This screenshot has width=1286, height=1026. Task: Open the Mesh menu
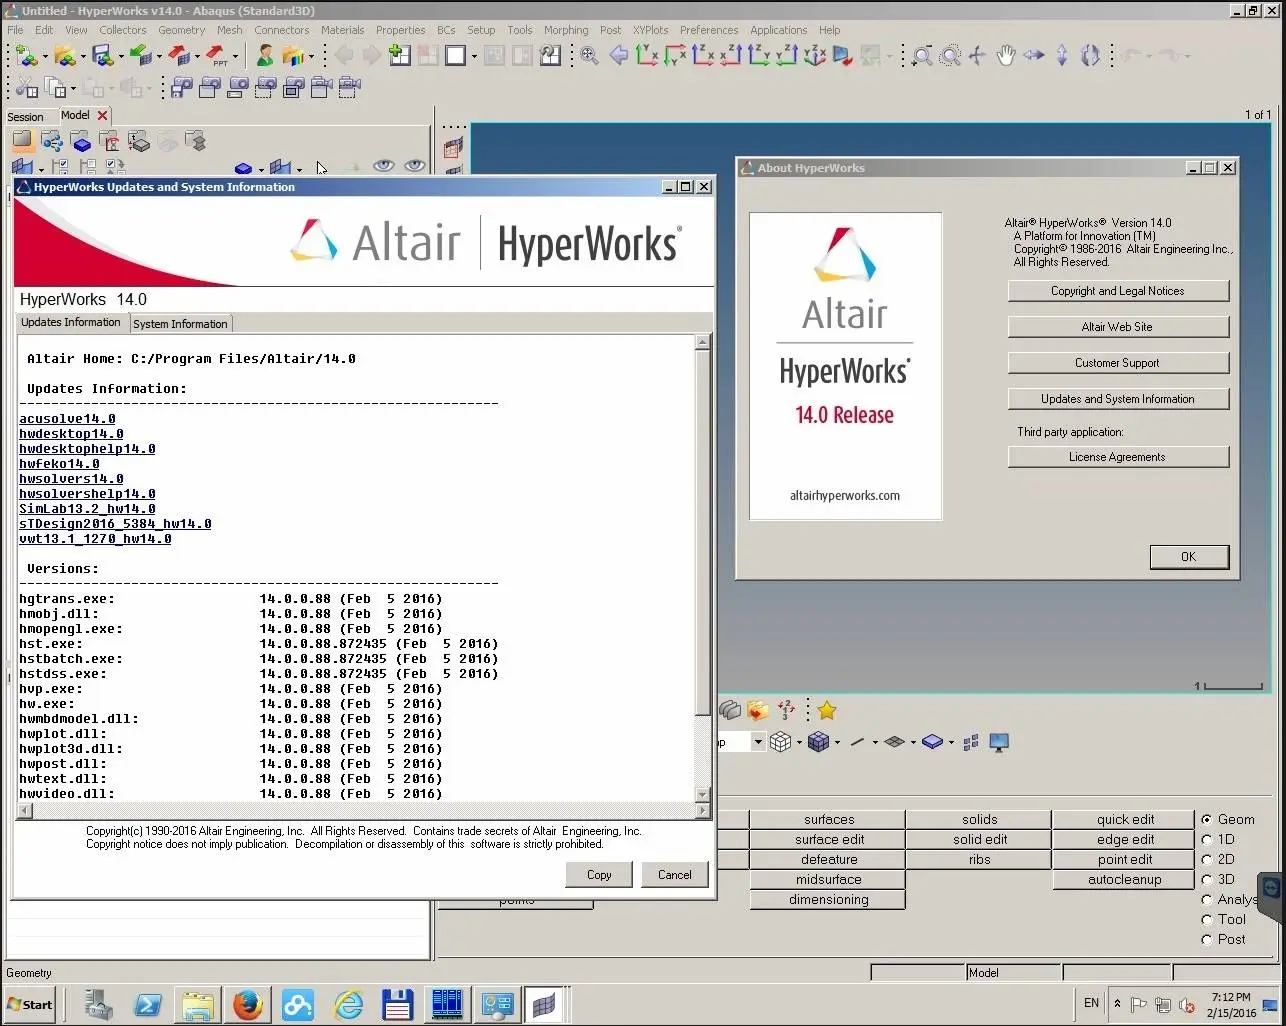[230, 30]
